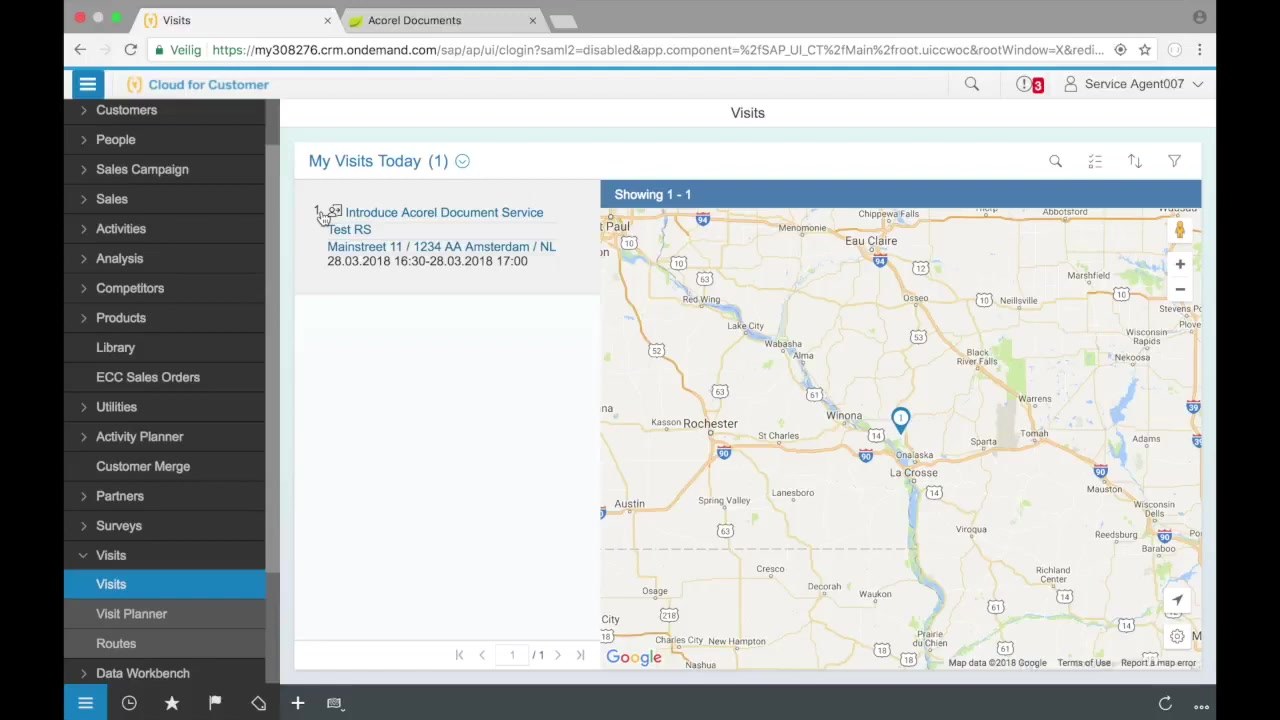Open My Visits Today query dropdown
Viewport: 1280px width, 720px height.
(x=462, y=161)
